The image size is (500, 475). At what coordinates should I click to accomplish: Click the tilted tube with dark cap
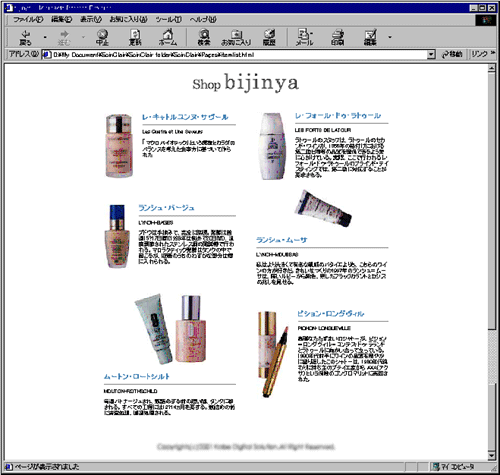(x=323, y=208)
